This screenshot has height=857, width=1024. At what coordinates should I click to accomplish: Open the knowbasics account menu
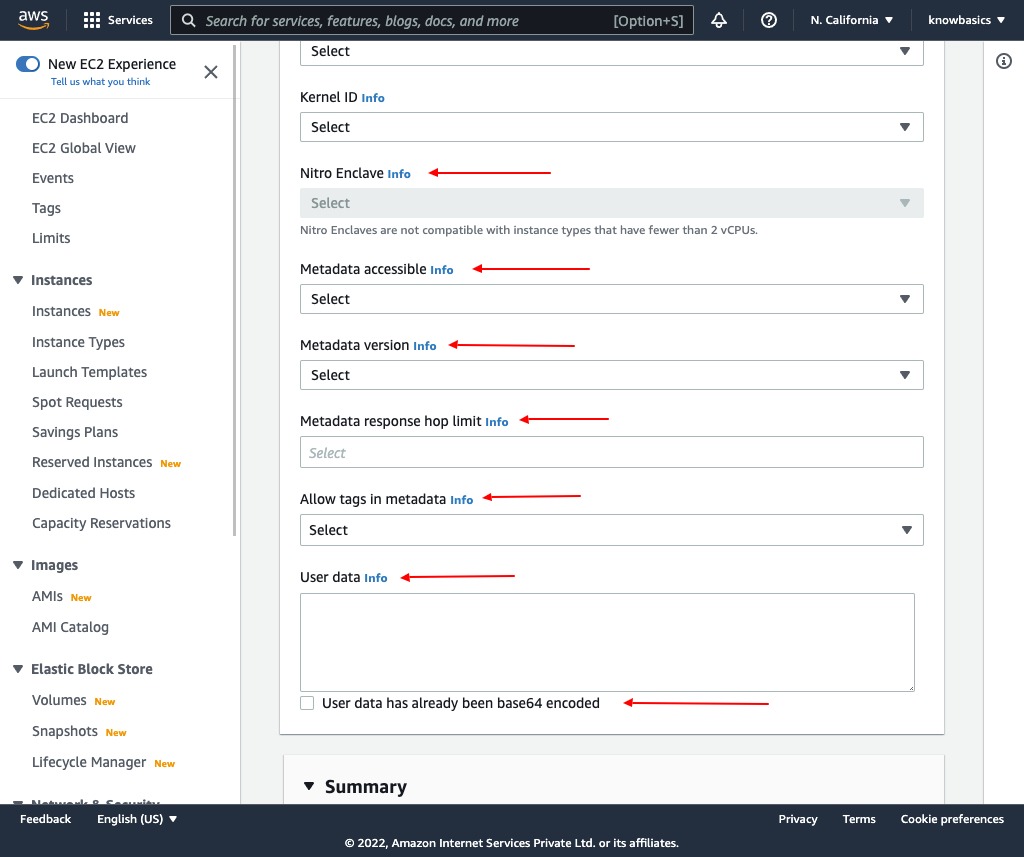click(x=967, y=20)
